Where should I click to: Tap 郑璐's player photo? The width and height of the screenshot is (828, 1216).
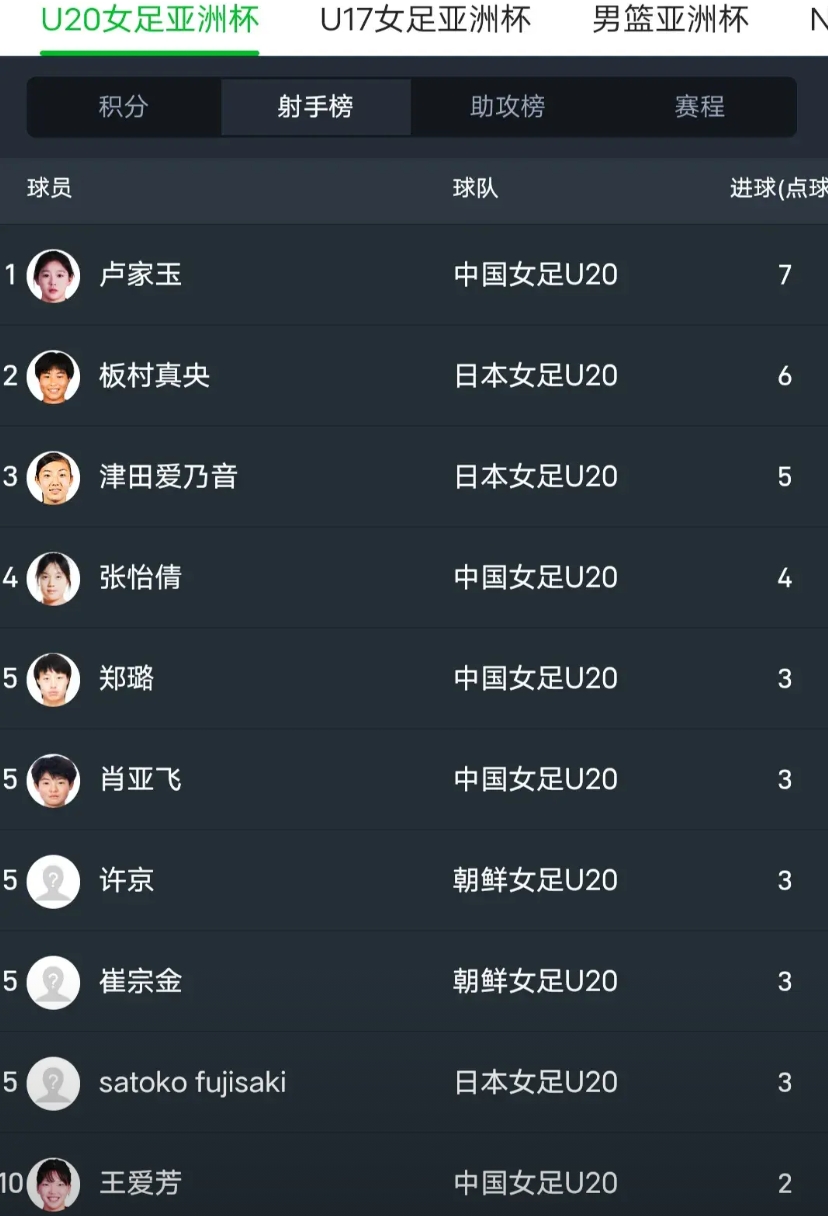point(53,679)
